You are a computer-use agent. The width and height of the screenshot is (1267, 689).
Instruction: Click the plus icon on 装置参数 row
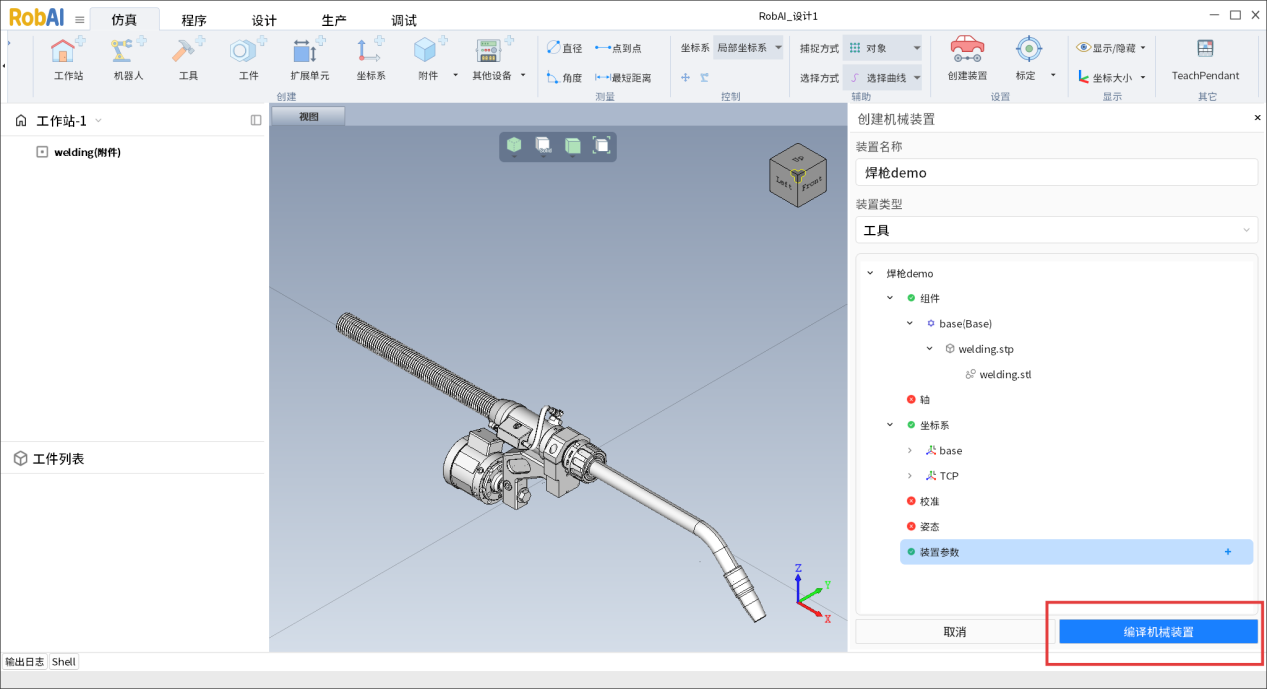point(1228,552)
